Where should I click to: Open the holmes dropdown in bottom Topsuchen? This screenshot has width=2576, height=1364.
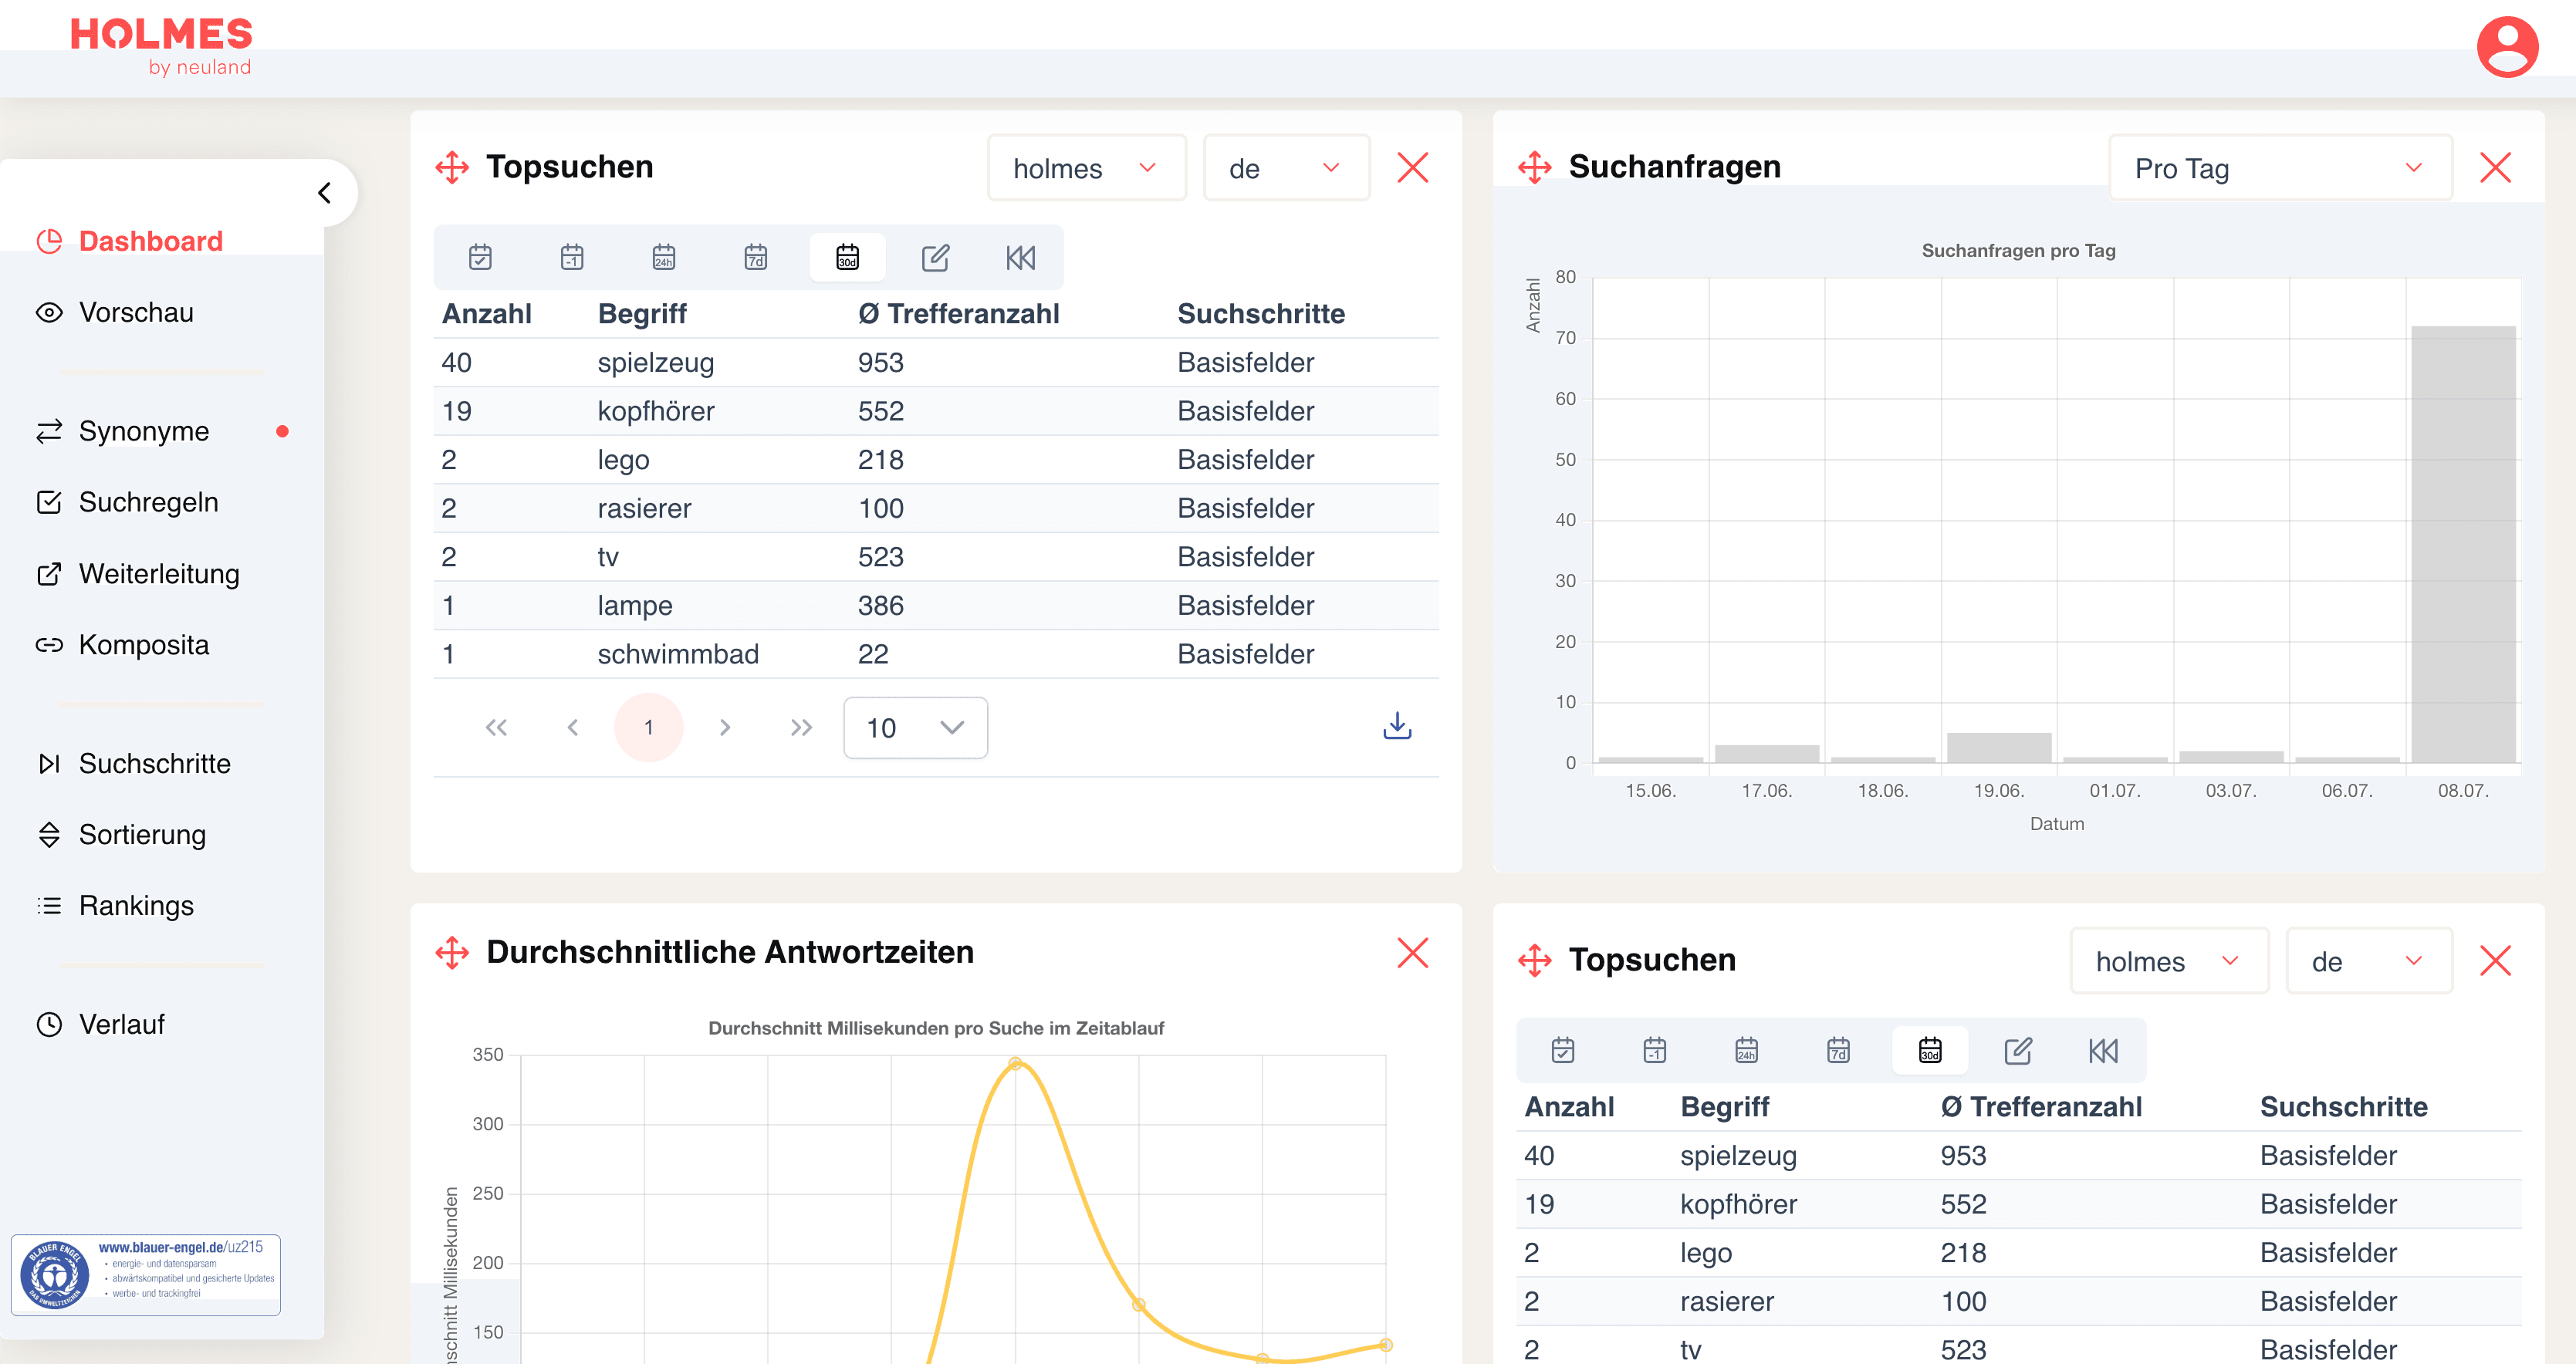2169,961
